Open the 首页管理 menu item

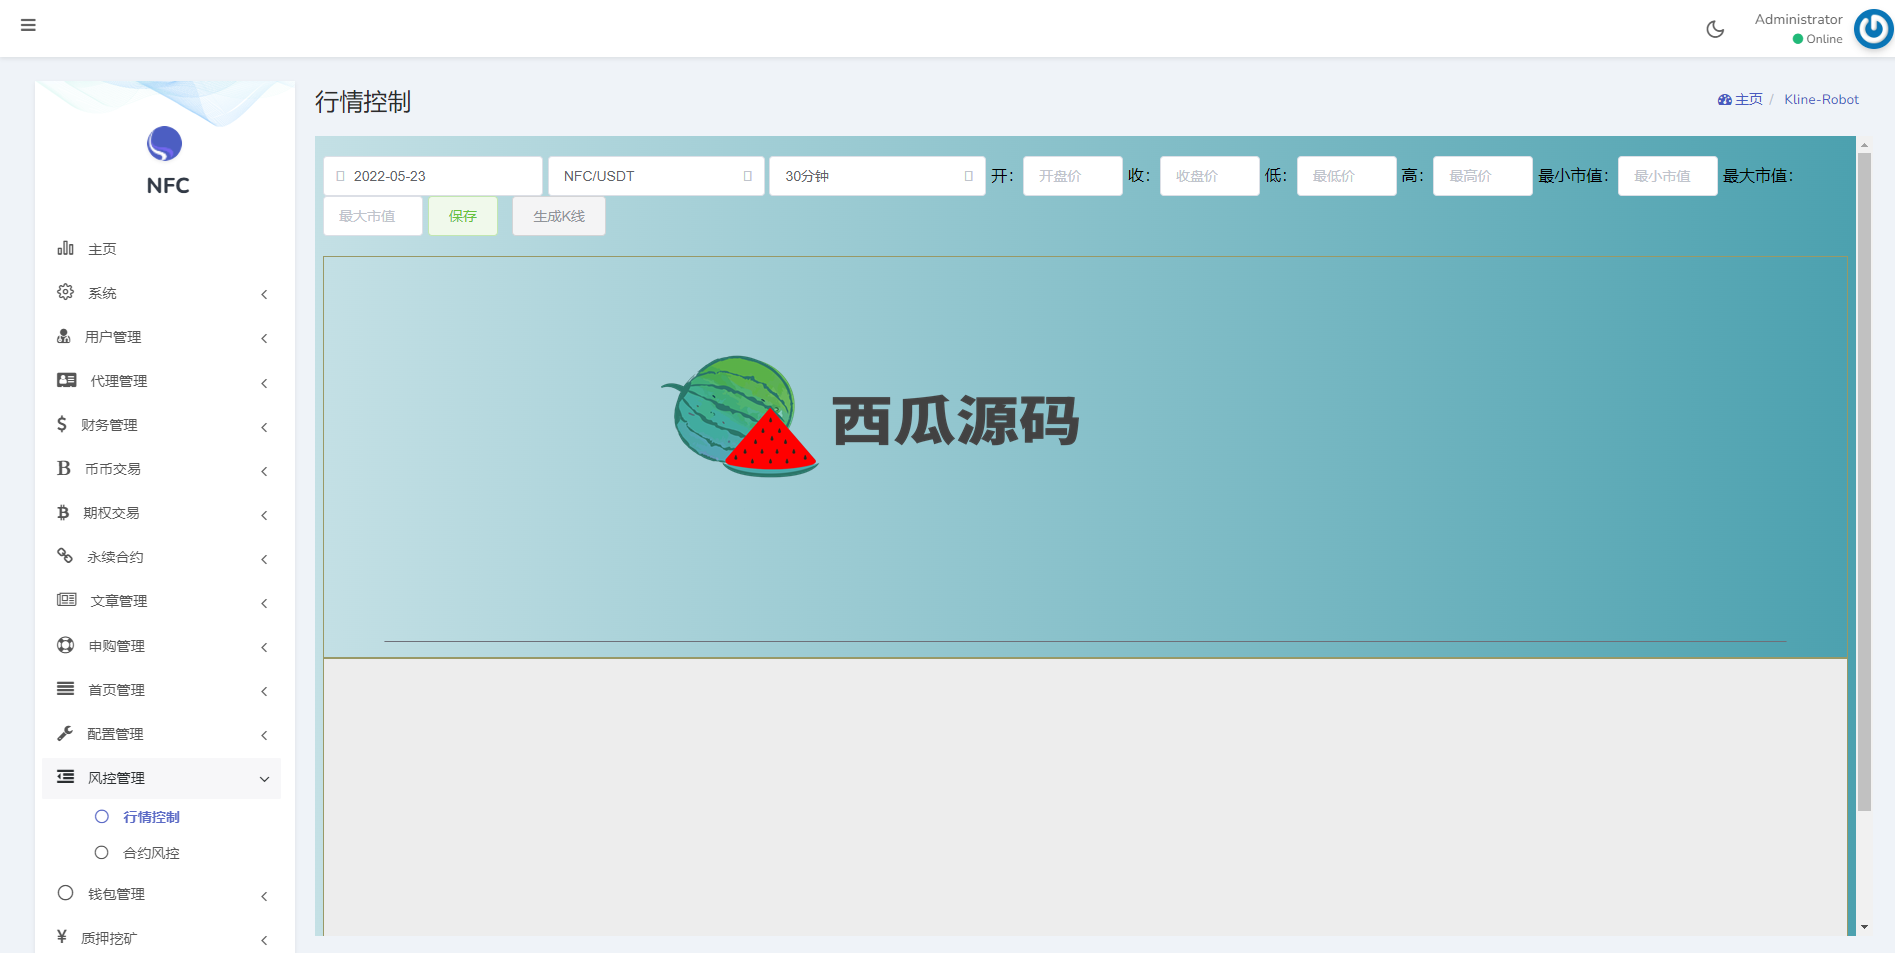[161, 690]
